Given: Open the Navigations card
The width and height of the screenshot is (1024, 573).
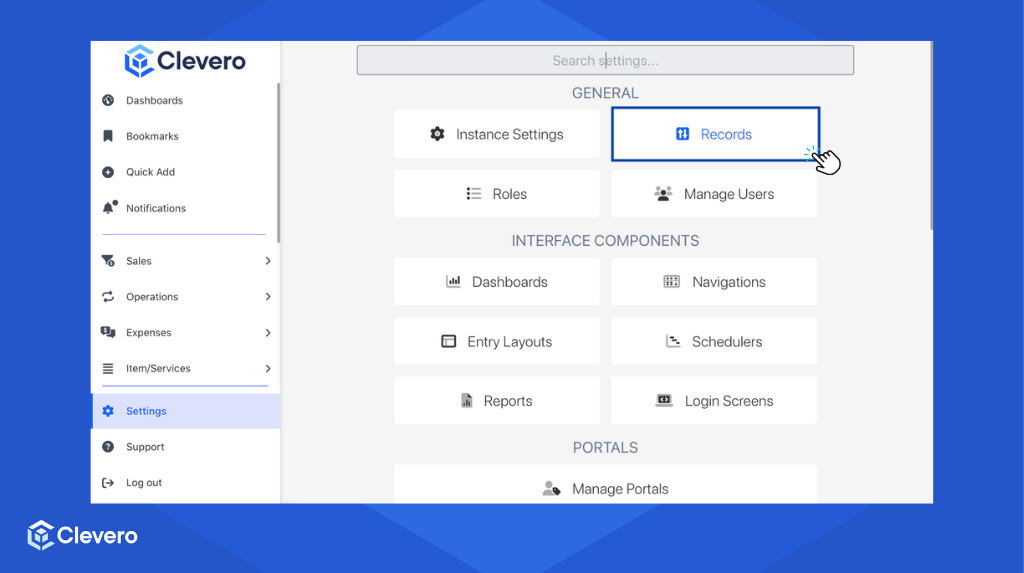Looking at the screenshot, I should 714,282.
